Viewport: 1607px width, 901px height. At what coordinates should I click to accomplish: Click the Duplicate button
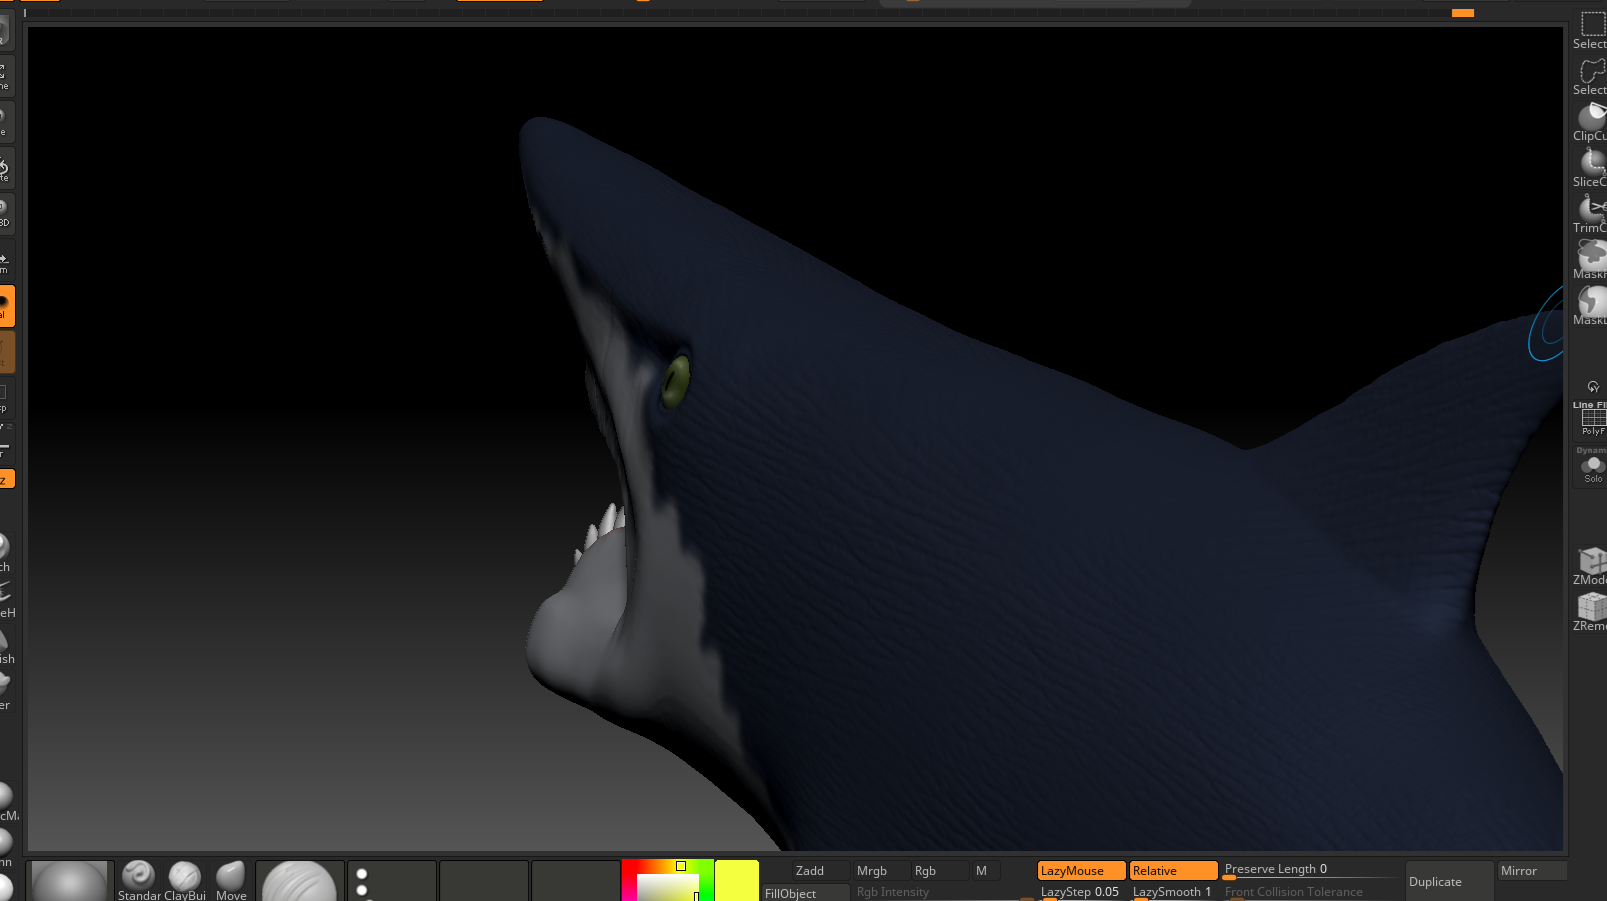coord(1449,881)
